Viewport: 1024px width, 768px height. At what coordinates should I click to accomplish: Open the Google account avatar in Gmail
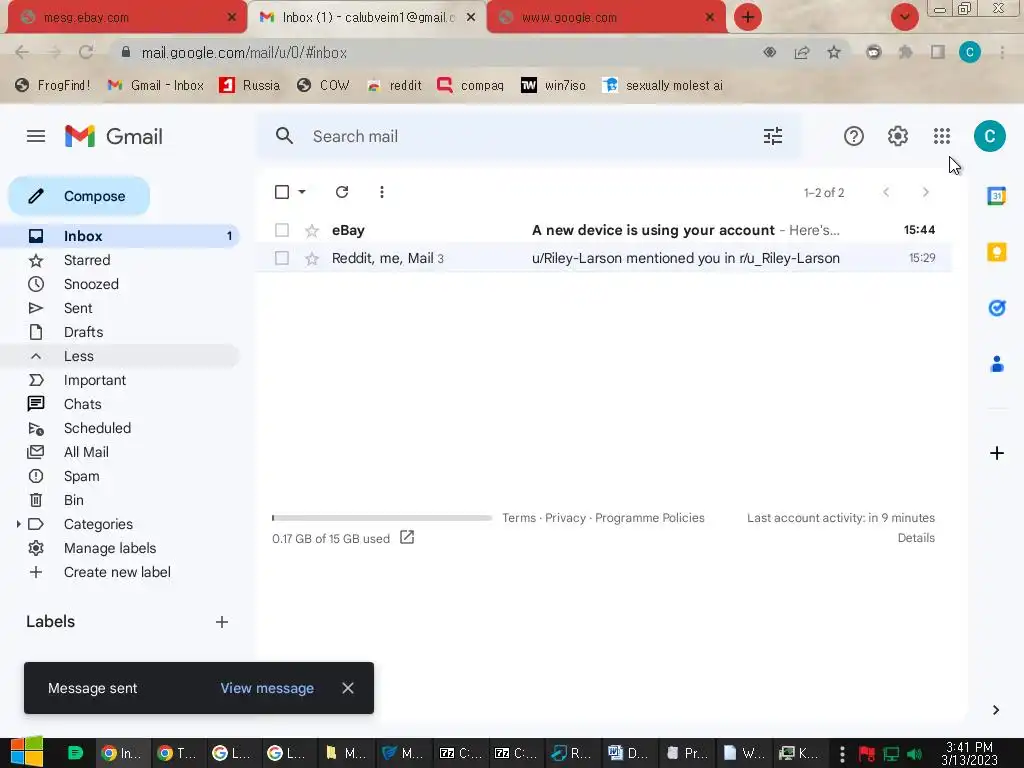989,136
